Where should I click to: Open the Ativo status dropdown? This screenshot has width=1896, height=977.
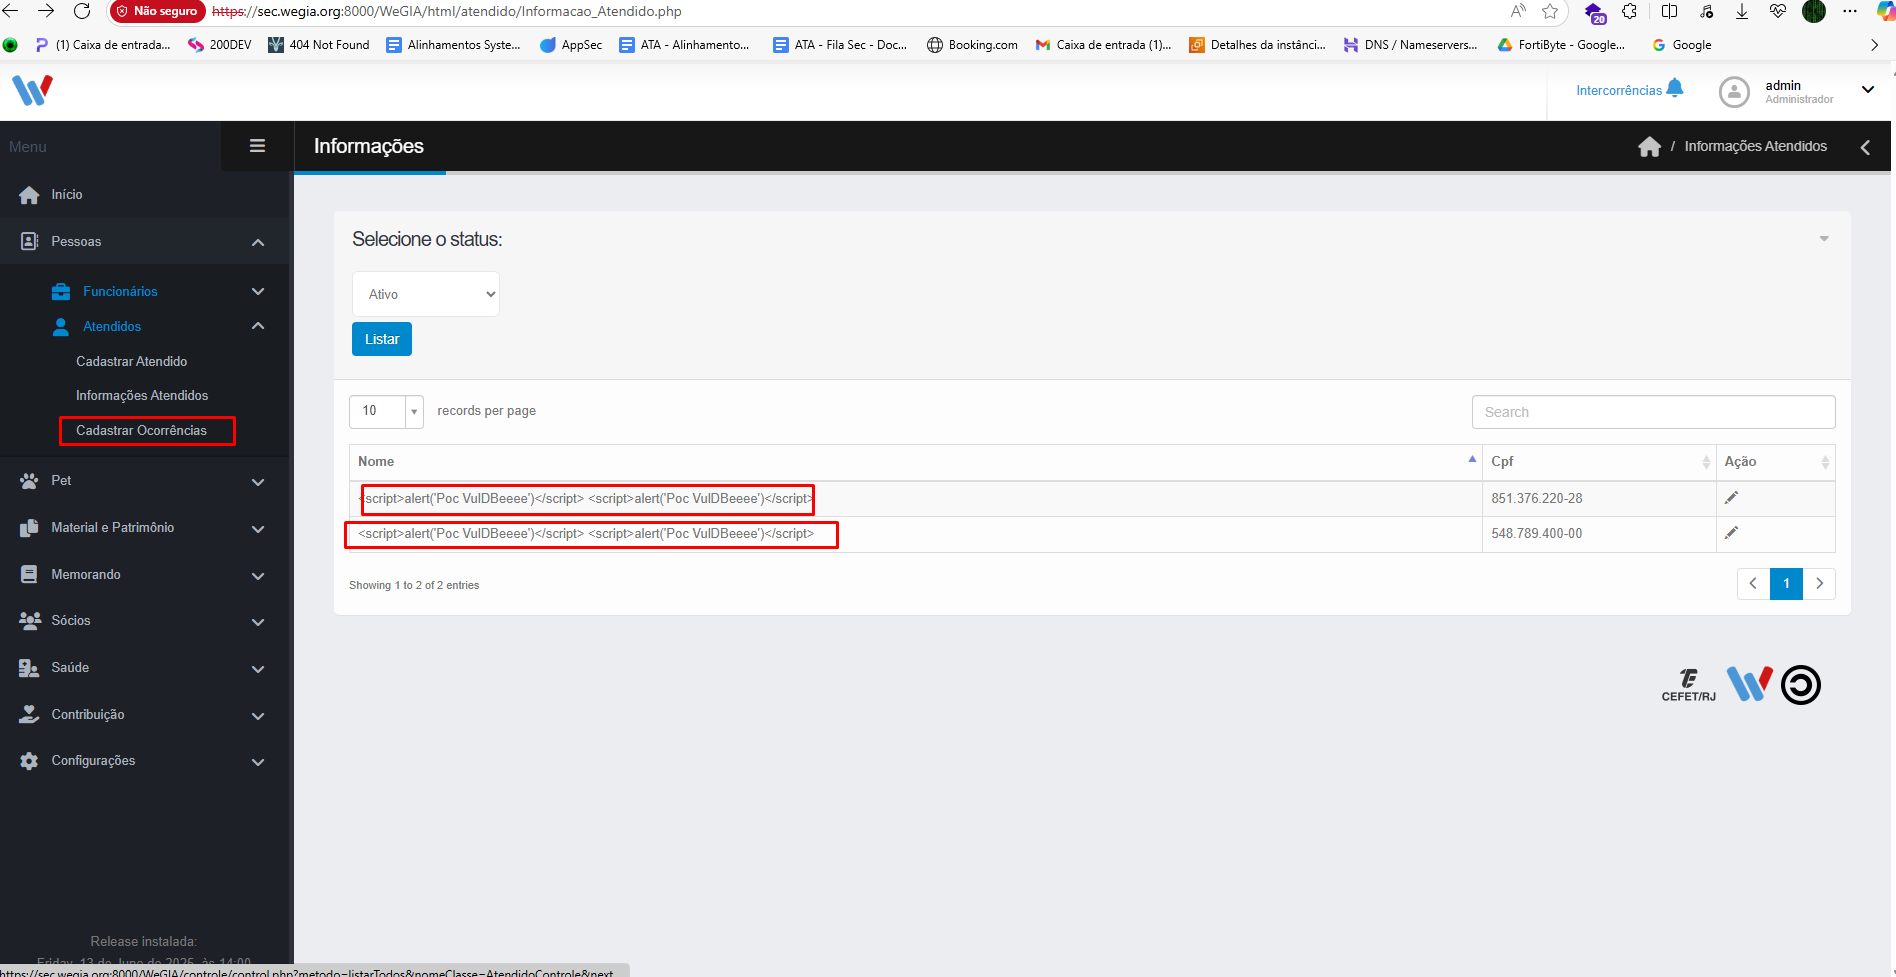pos(426,294)
